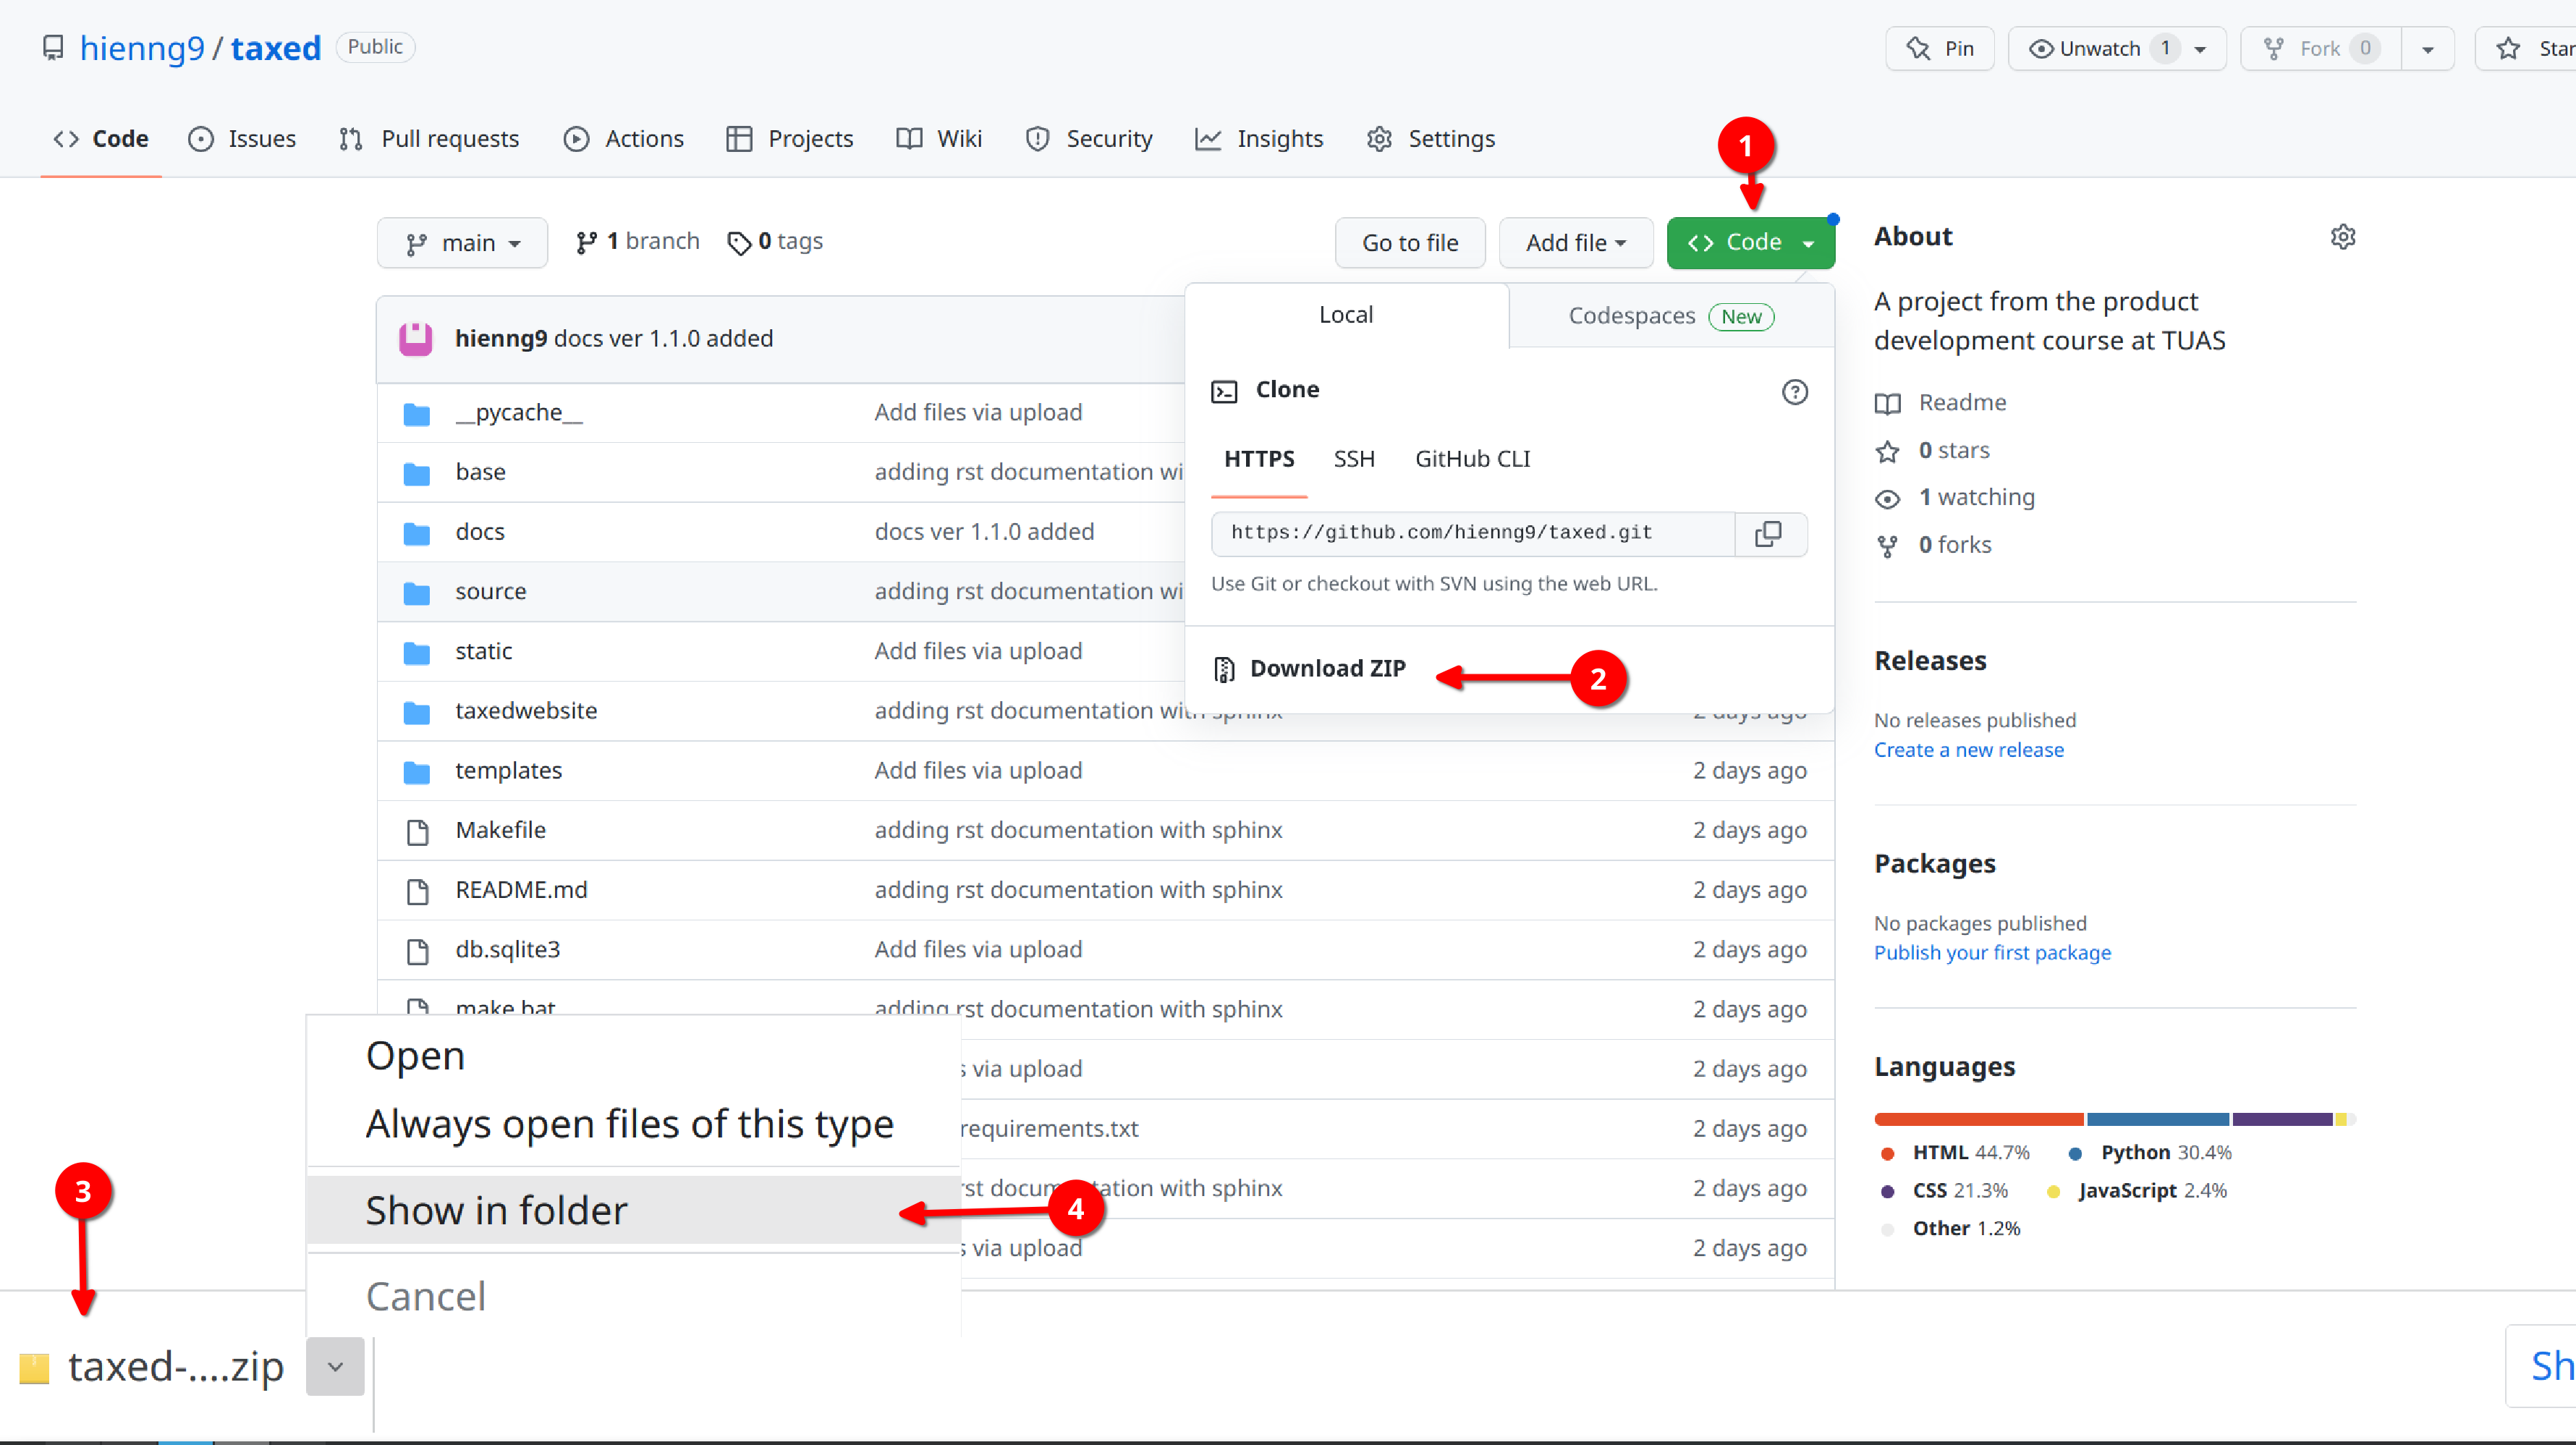Click the Python segment of language bar
This screenshot has width=2576, height=1445.
click(x=2158, y=1120)
